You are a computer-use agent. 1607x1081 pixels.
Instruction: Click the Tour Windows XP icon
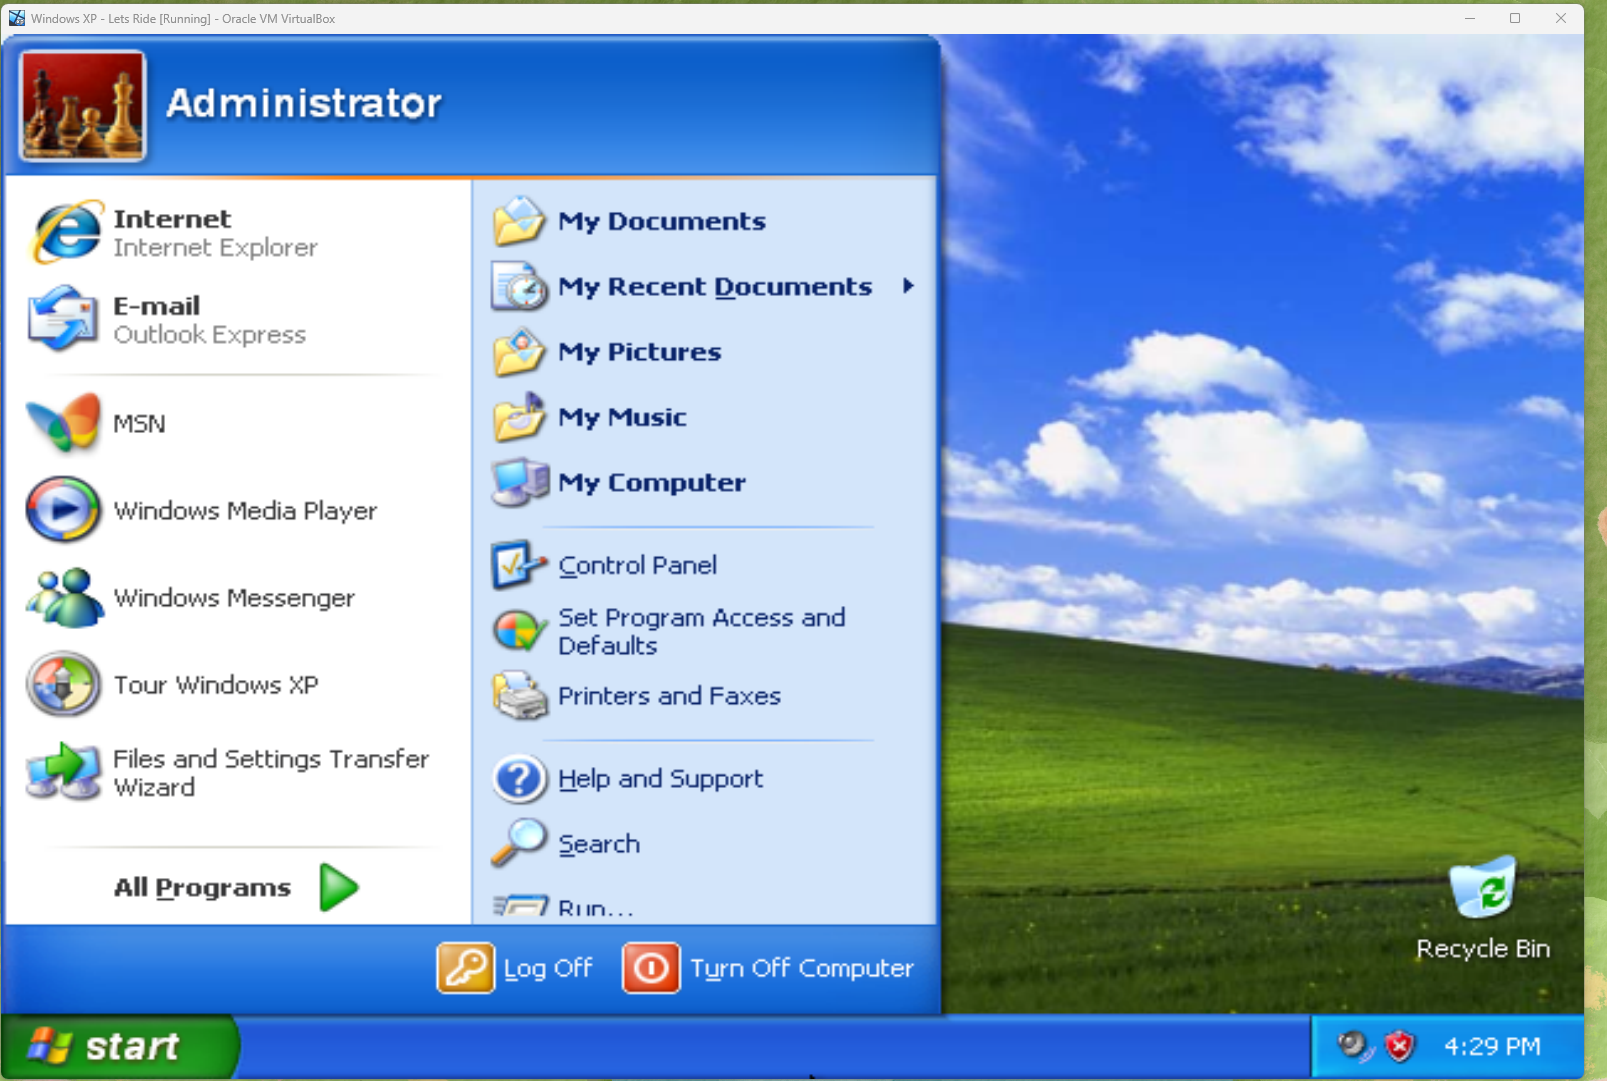[64, 685]
